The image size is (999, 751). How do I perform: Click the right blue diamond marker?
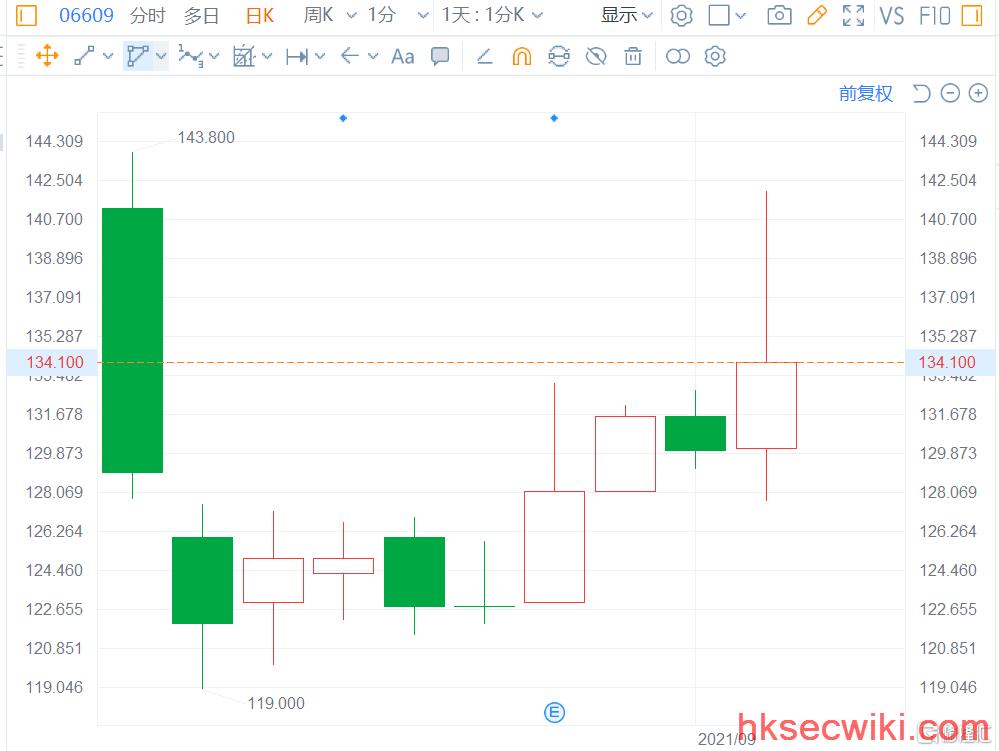point(554,118)
